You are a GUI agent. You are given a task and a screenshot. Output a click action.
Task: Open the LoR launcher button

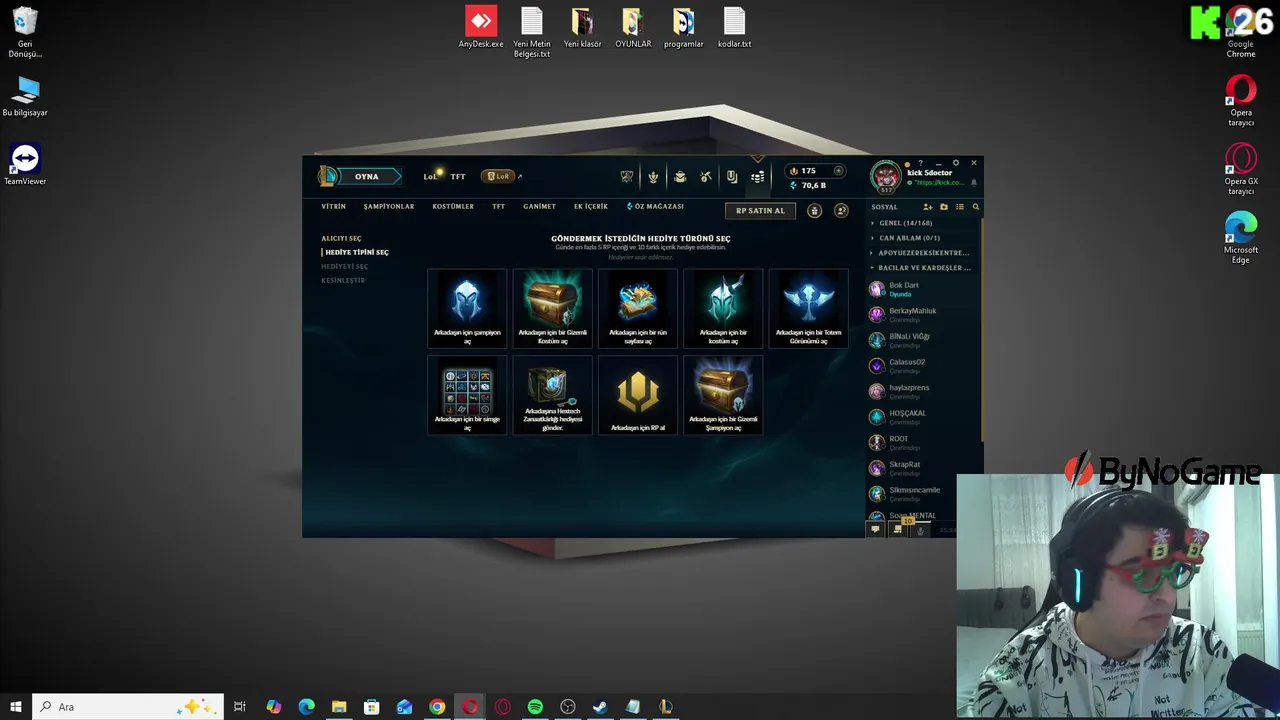[499, 176]
